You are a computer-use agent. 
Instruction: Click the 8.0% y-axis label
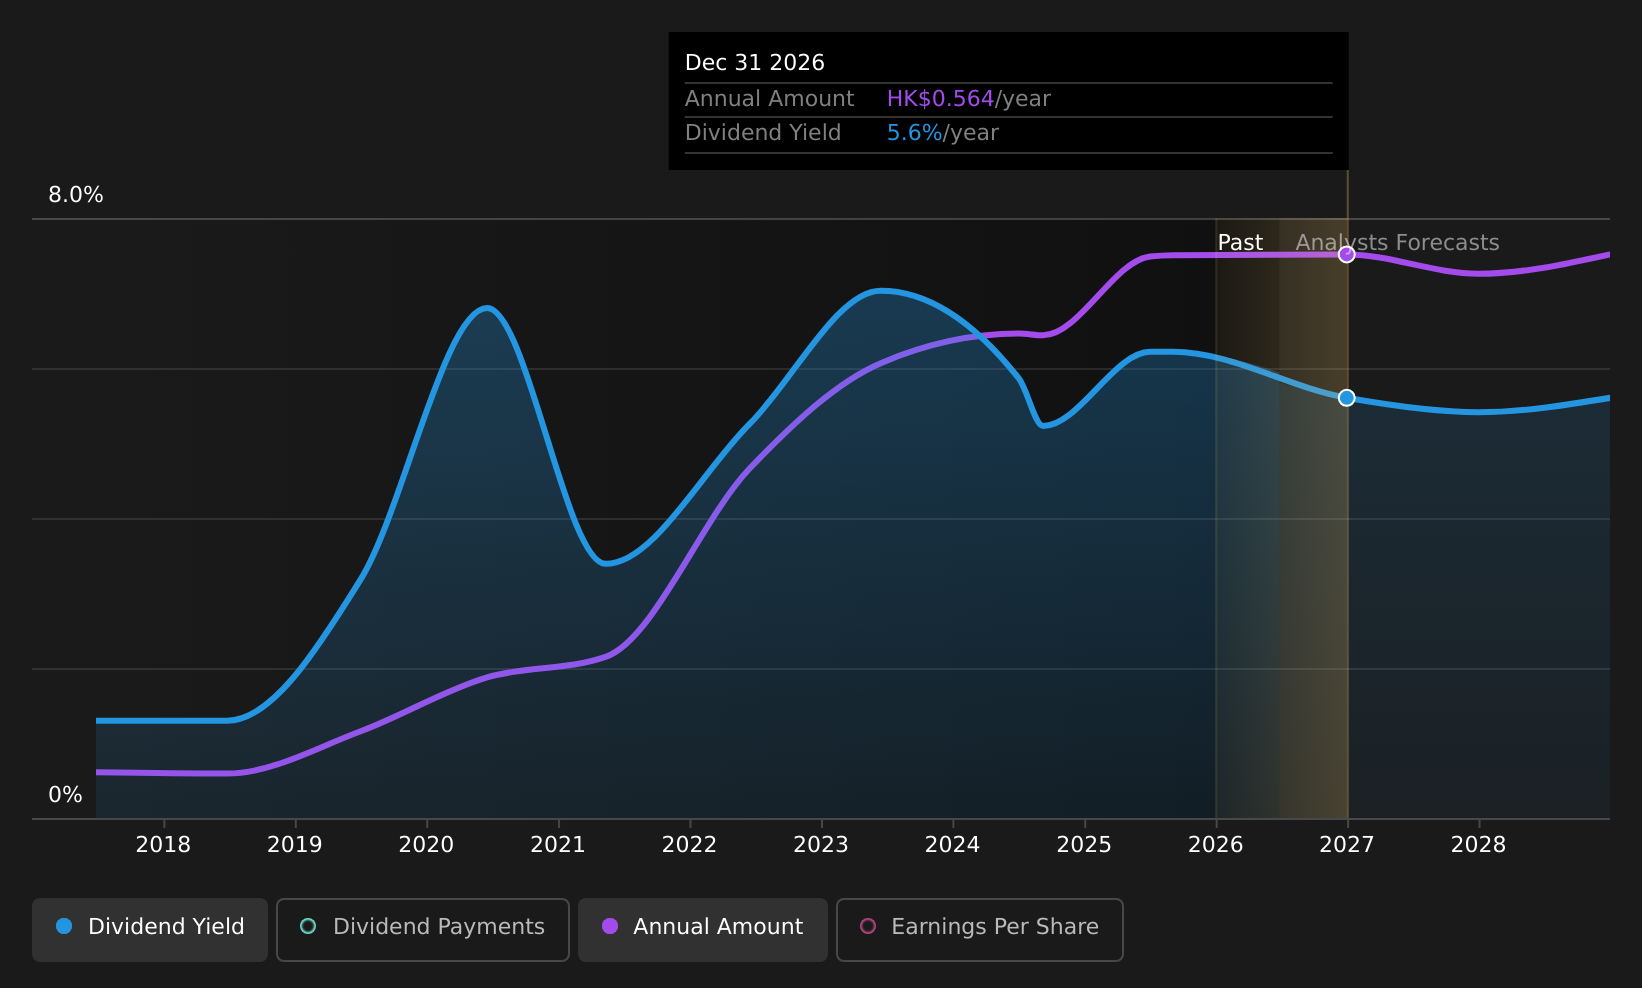tap(76, 195)
